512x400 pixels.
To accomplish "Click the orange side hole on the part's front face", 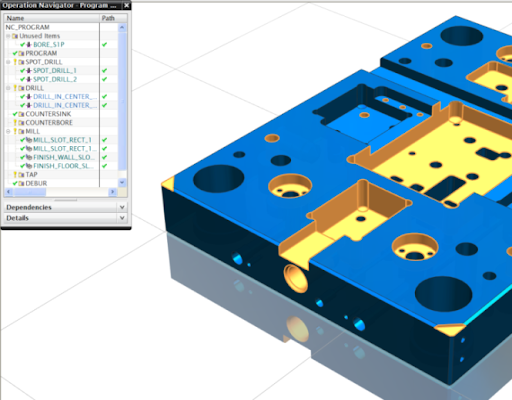I will (x=295, y=279).
